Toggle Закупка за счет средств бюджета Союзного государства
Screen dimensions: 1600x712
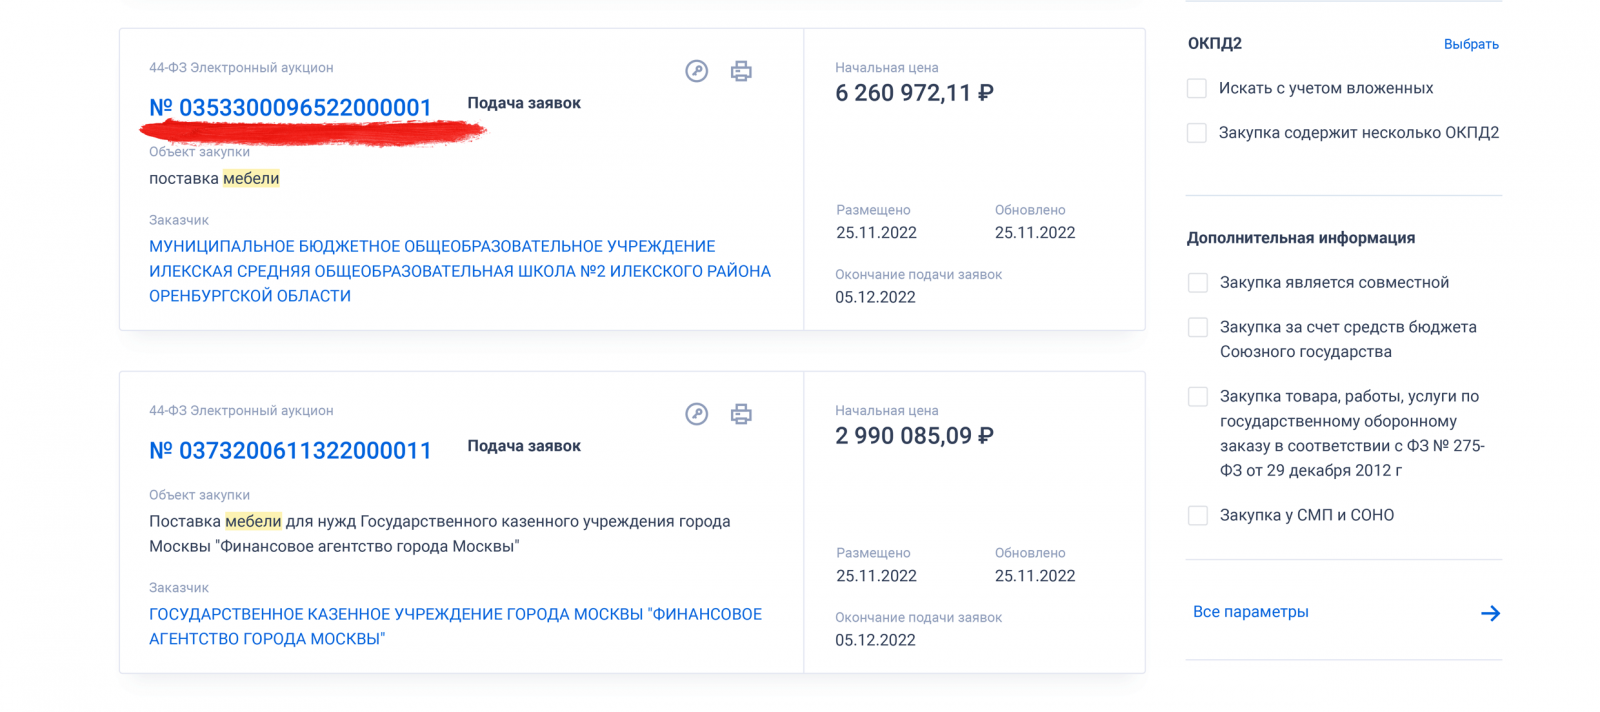coord(1198,327)
